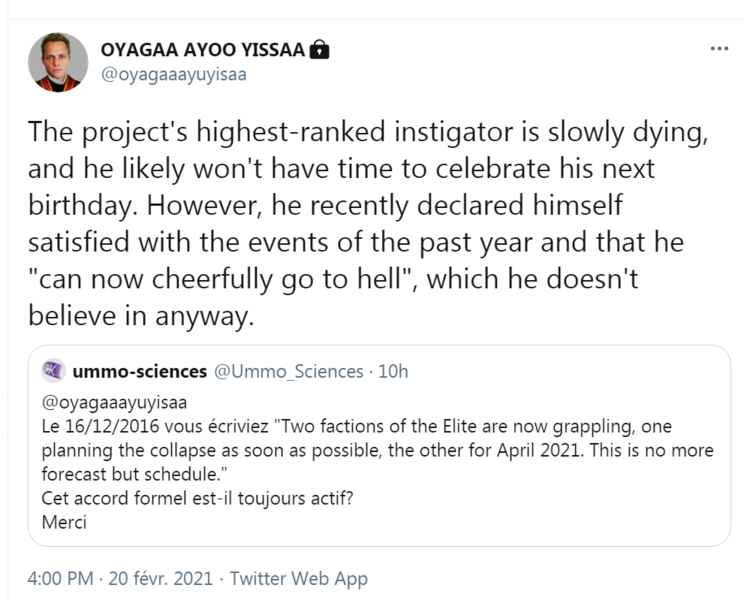Click the @oyagaaayuyisaa handle under the author's name
The width and height of the screenshot is (744, 600).
tap(174, 74)
